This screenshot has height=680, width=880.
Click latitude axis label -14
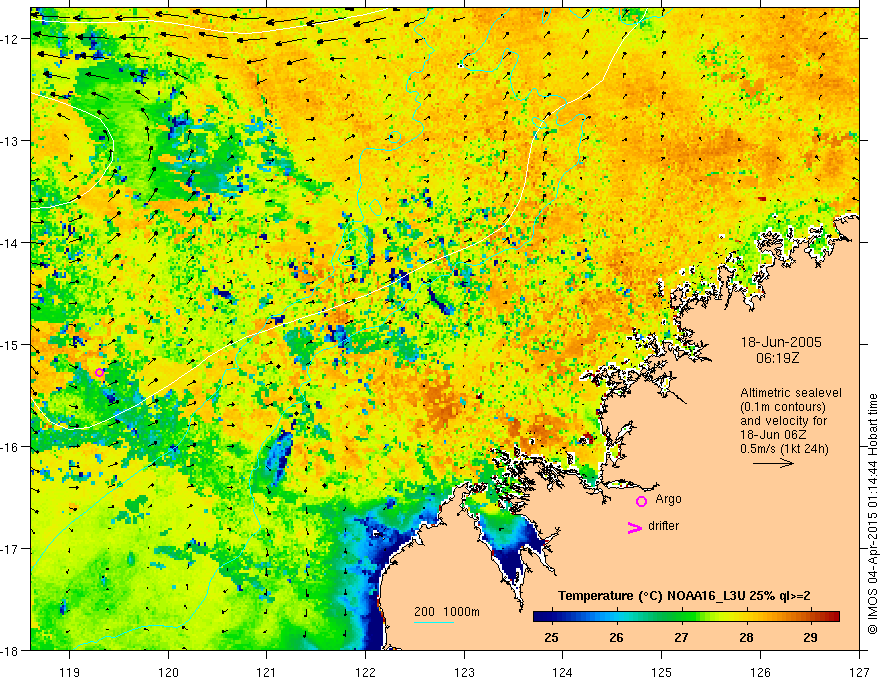coord(11,243)
